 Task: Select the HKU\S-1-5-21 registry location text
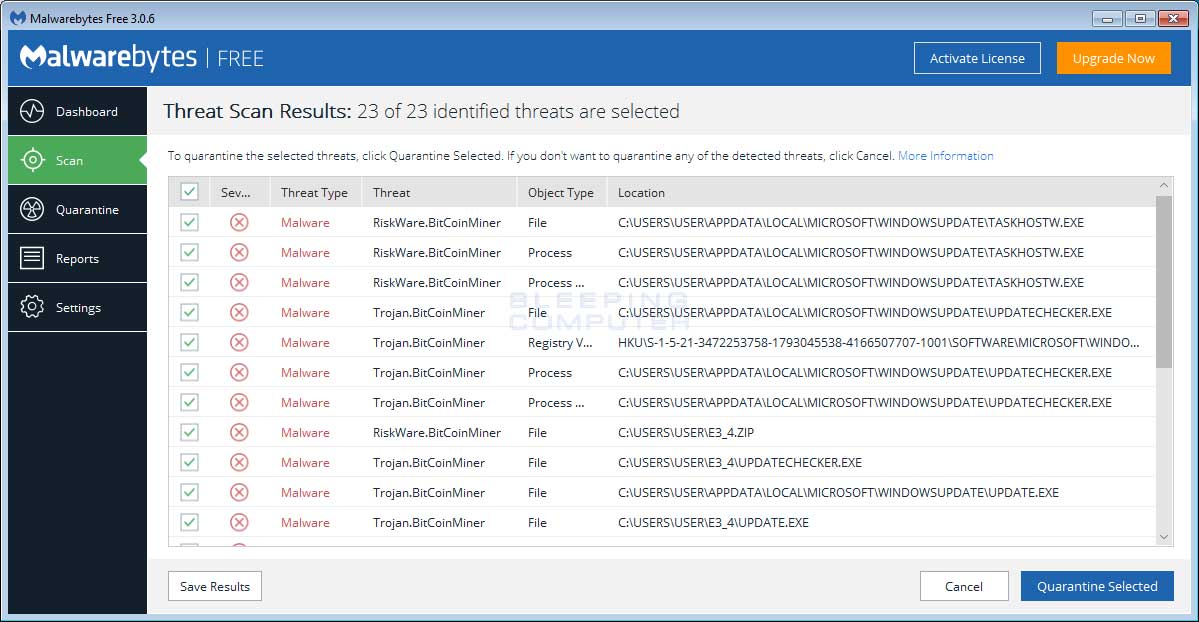click(x=879, y=342)
